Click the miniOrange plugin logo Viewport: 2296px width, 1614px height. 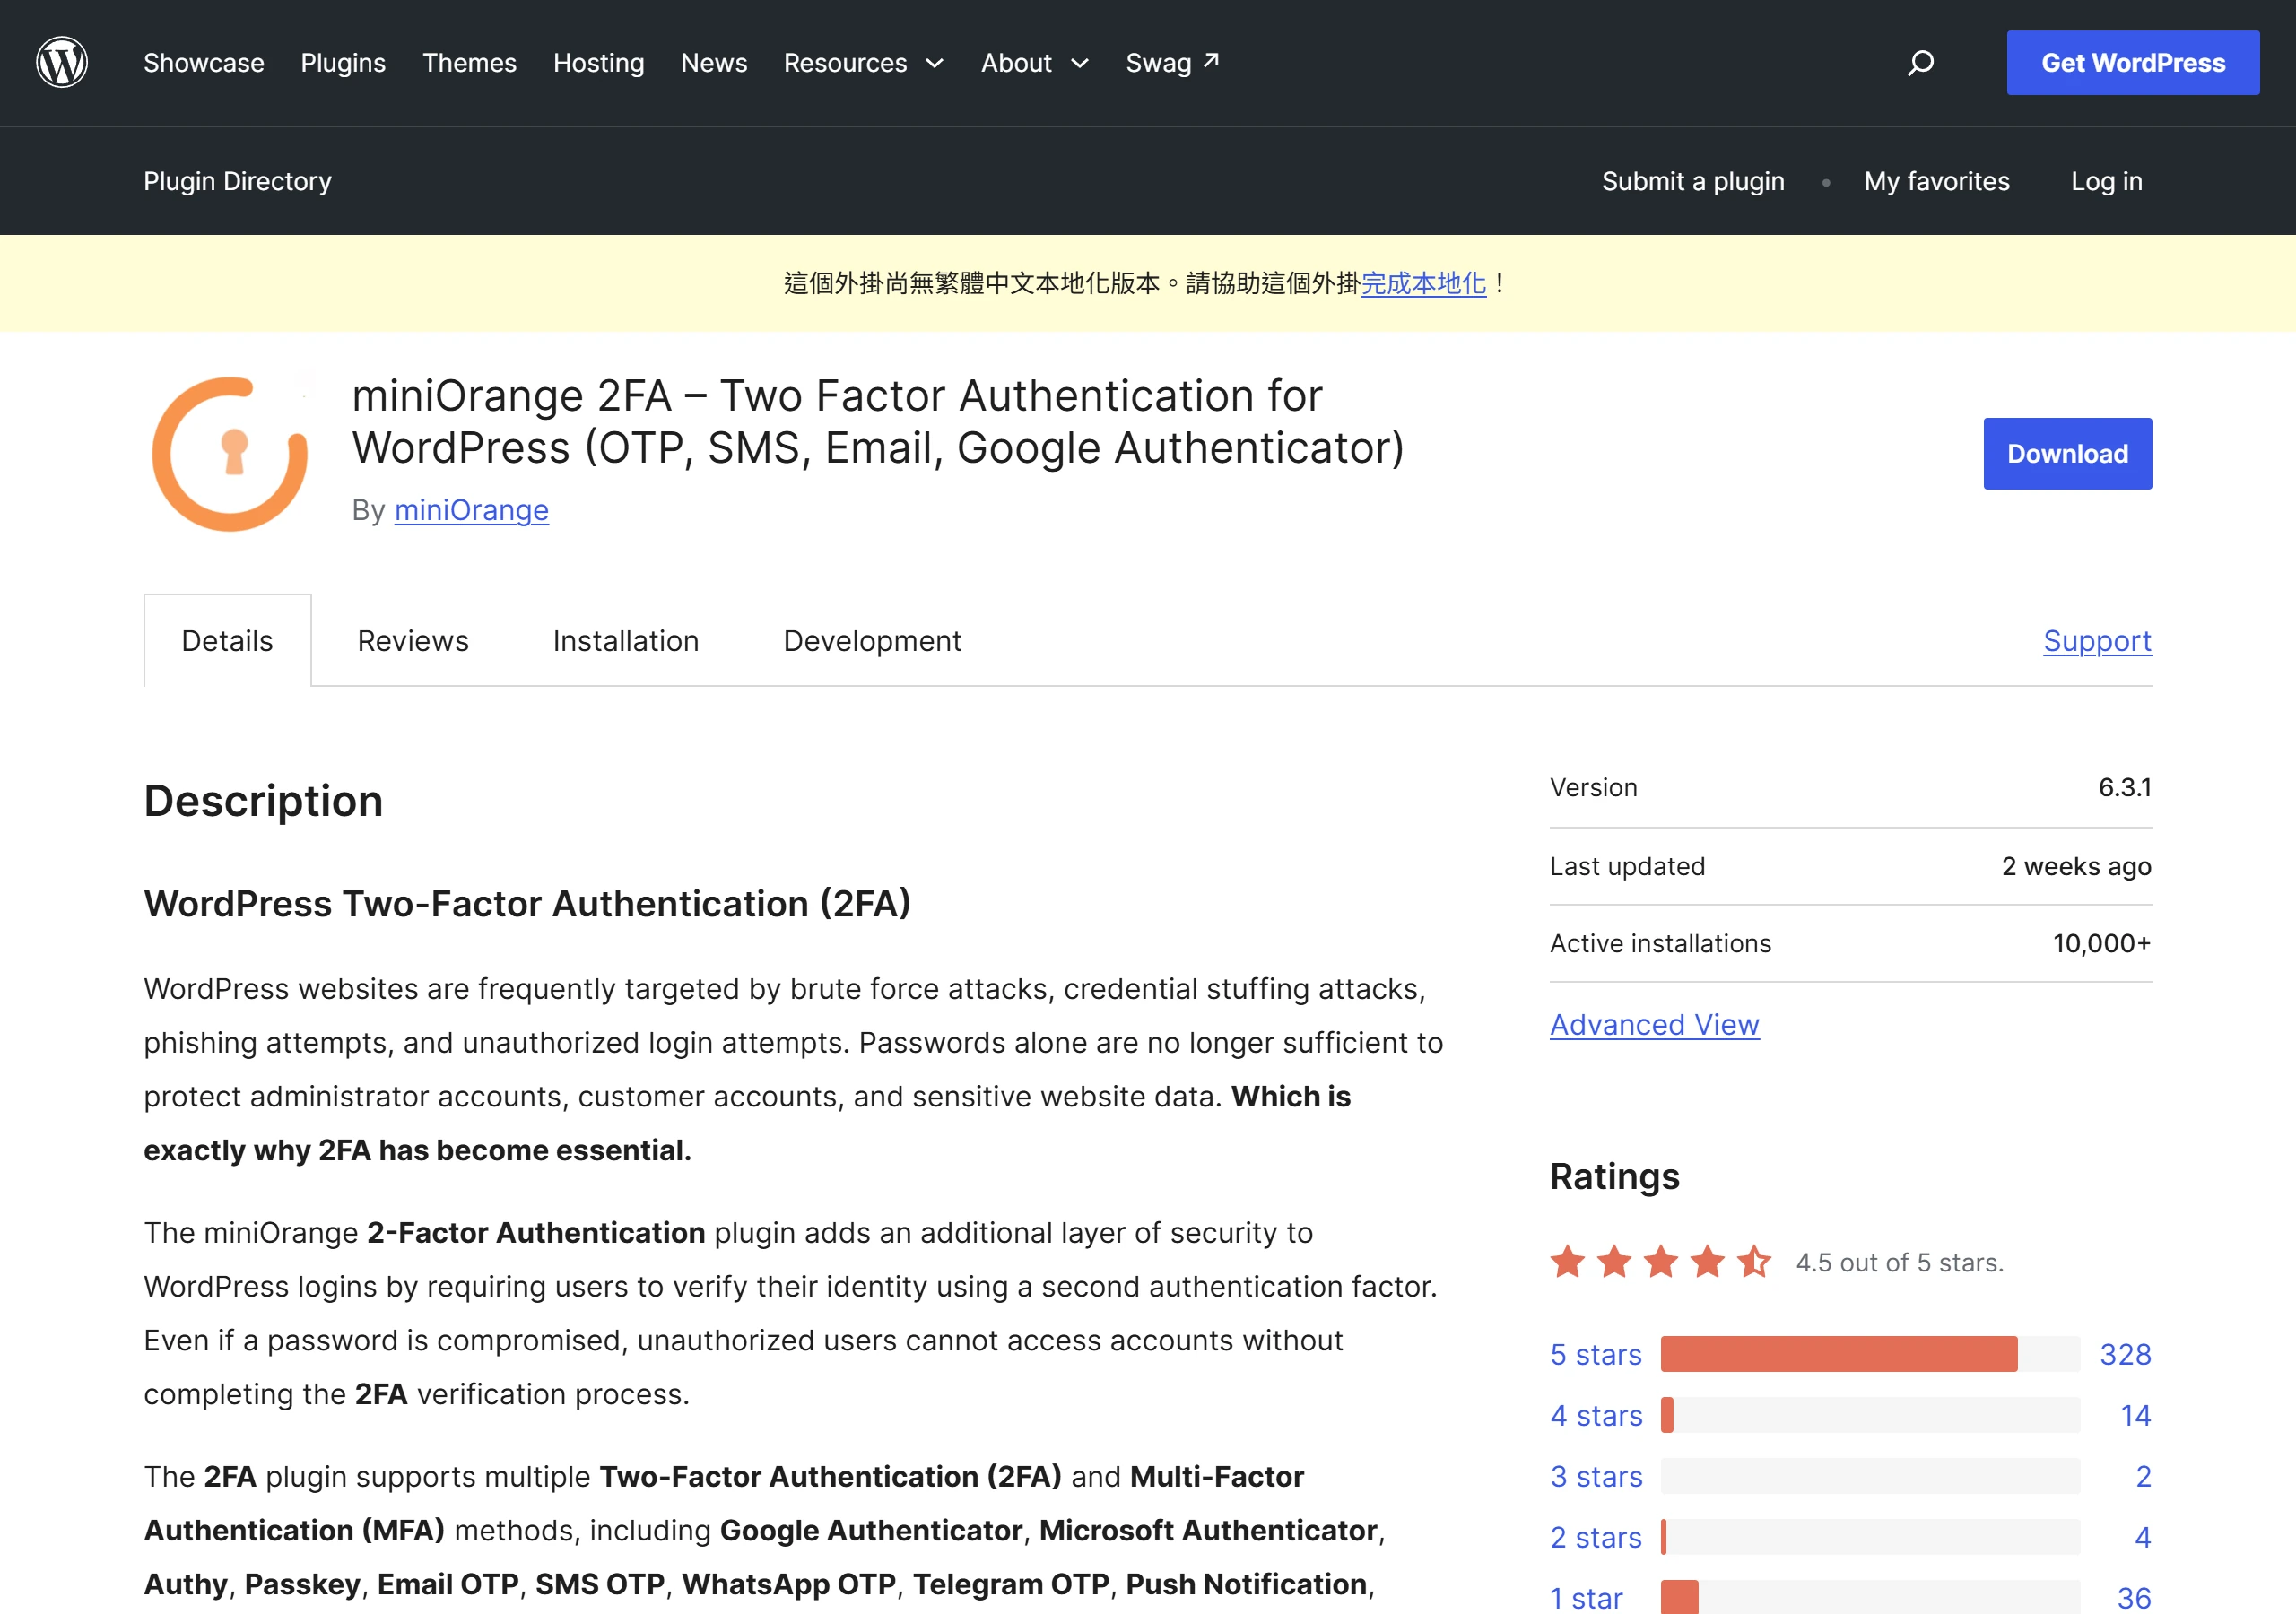[230, 453]
